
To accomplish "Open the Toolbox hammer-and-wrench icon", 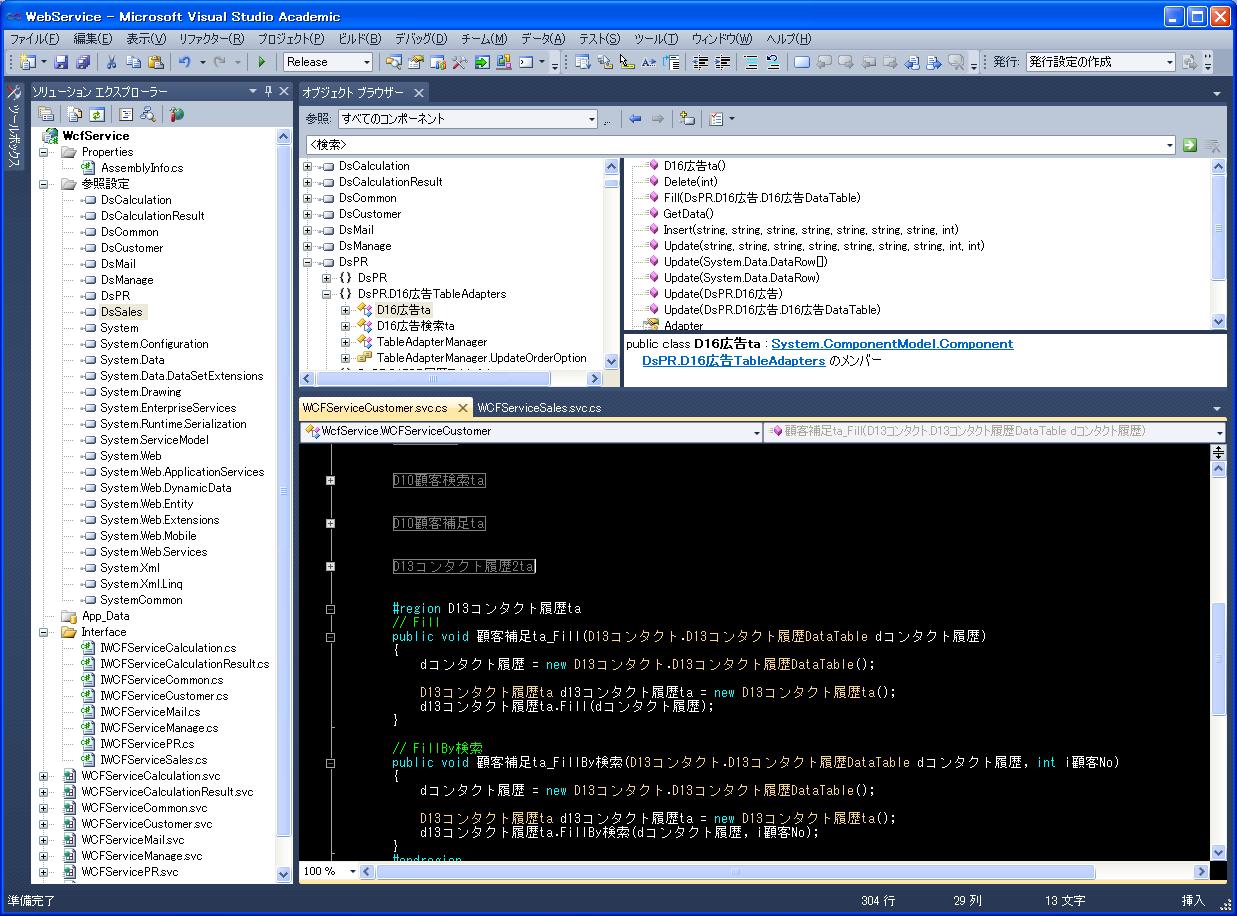I will click(459, 62).
